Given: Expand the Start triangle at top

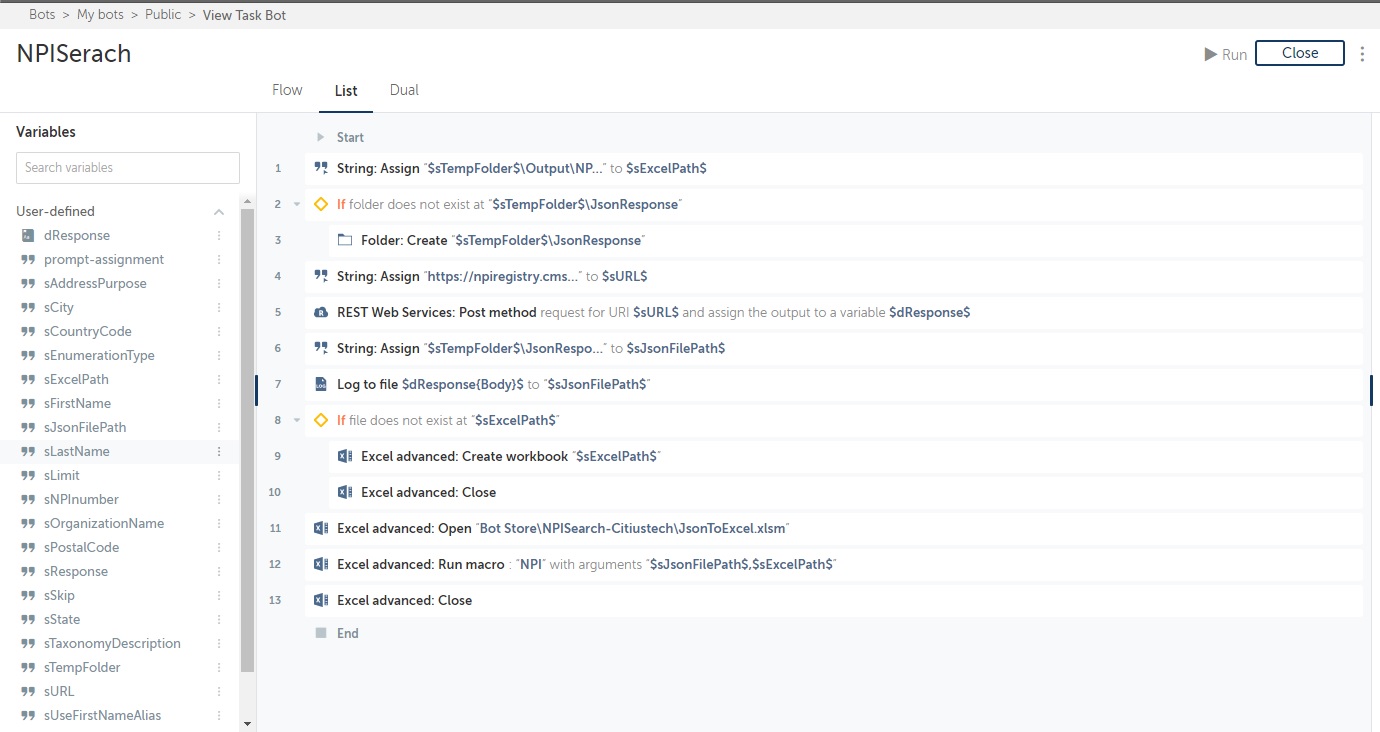Looking at the screenshot, I should pyautogui.click(x=321, y=137).
